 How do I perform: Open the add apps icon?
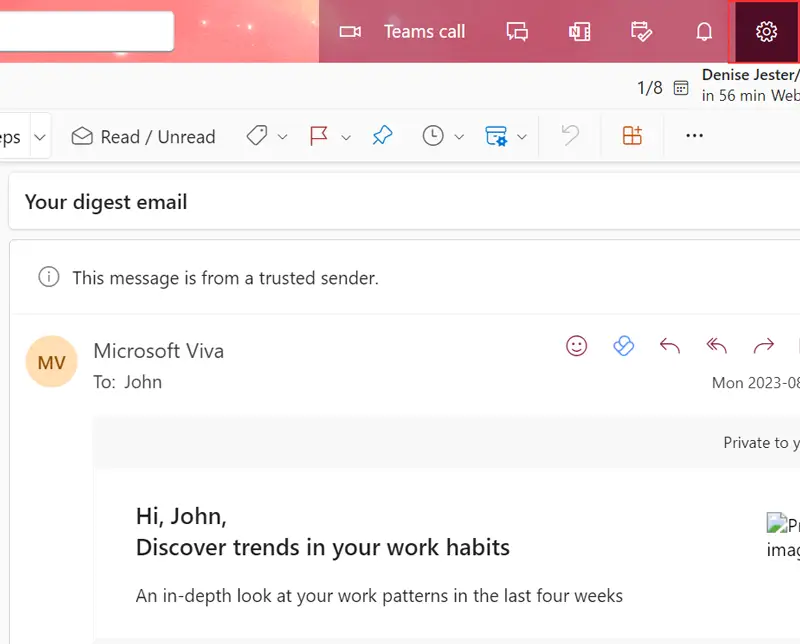[x=632, y=136]
